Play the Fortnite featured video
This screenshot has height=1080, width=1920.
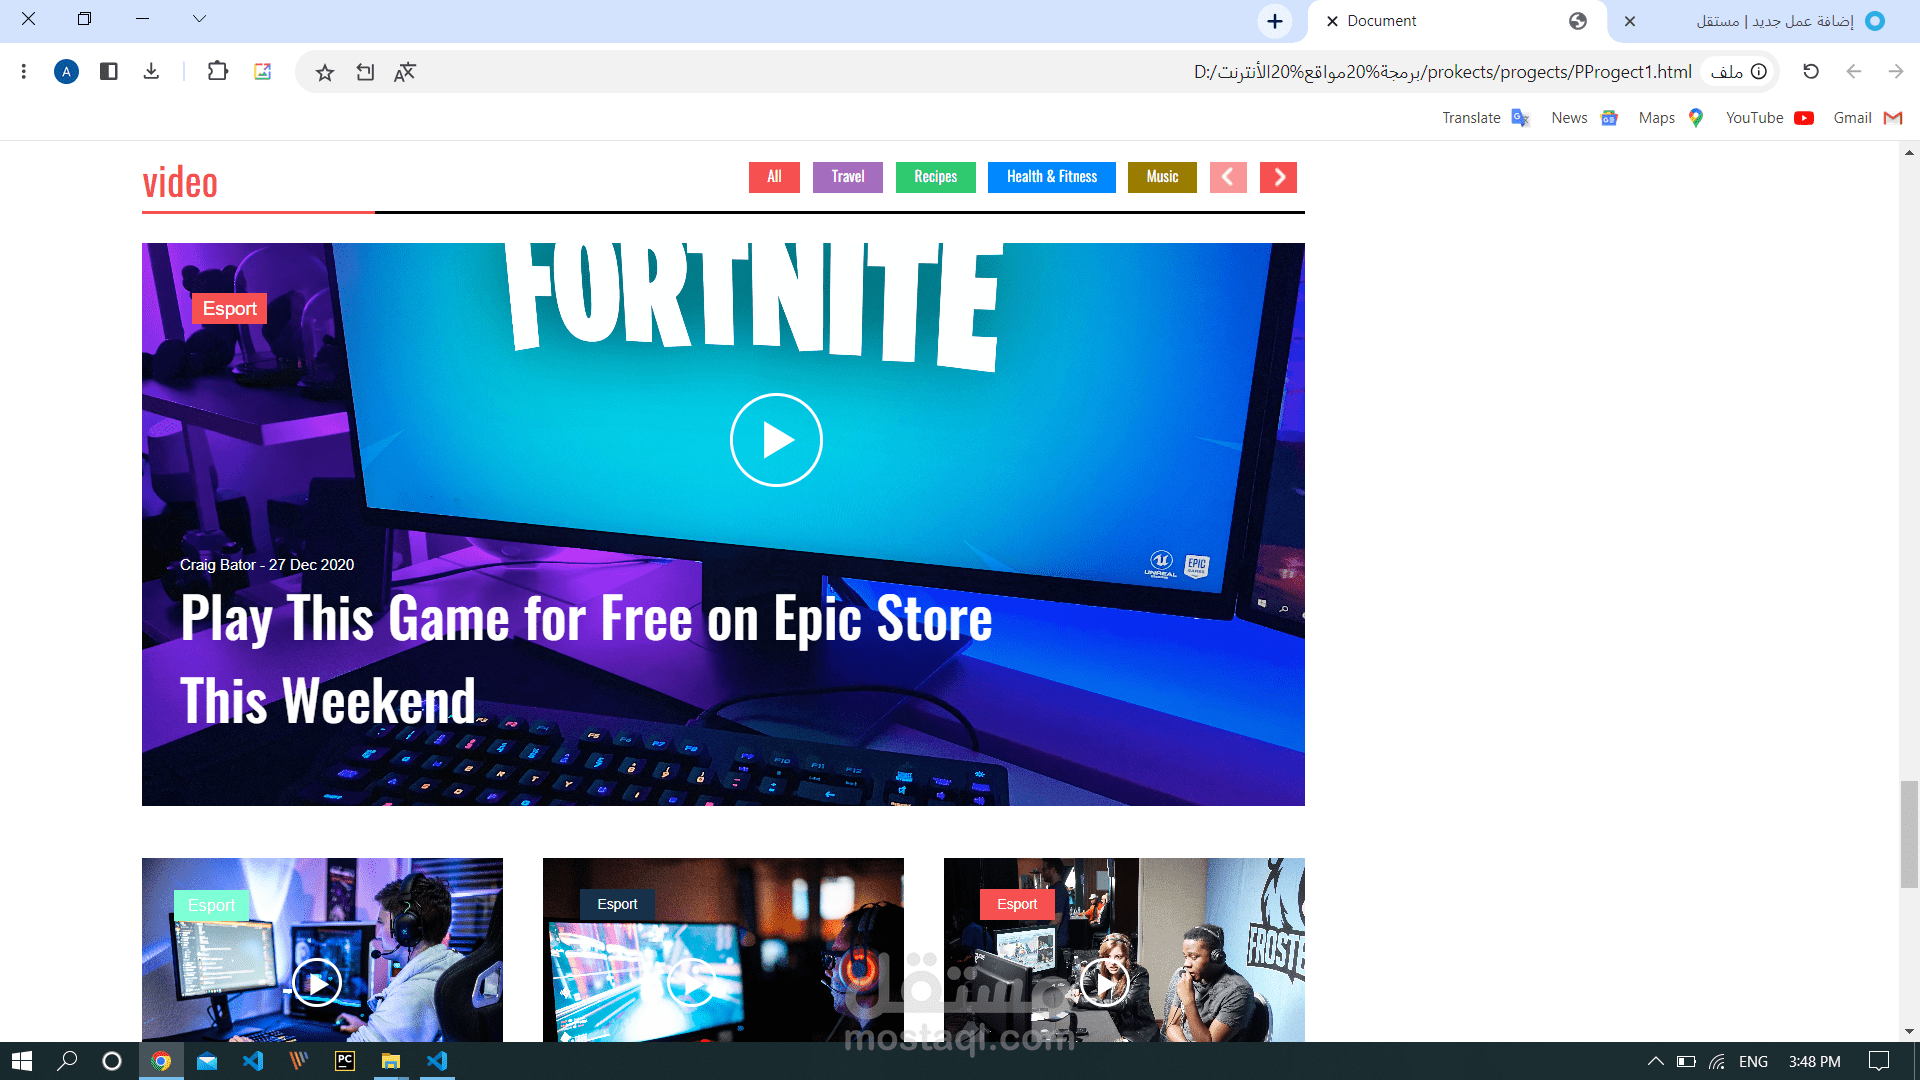coord(776,440)
